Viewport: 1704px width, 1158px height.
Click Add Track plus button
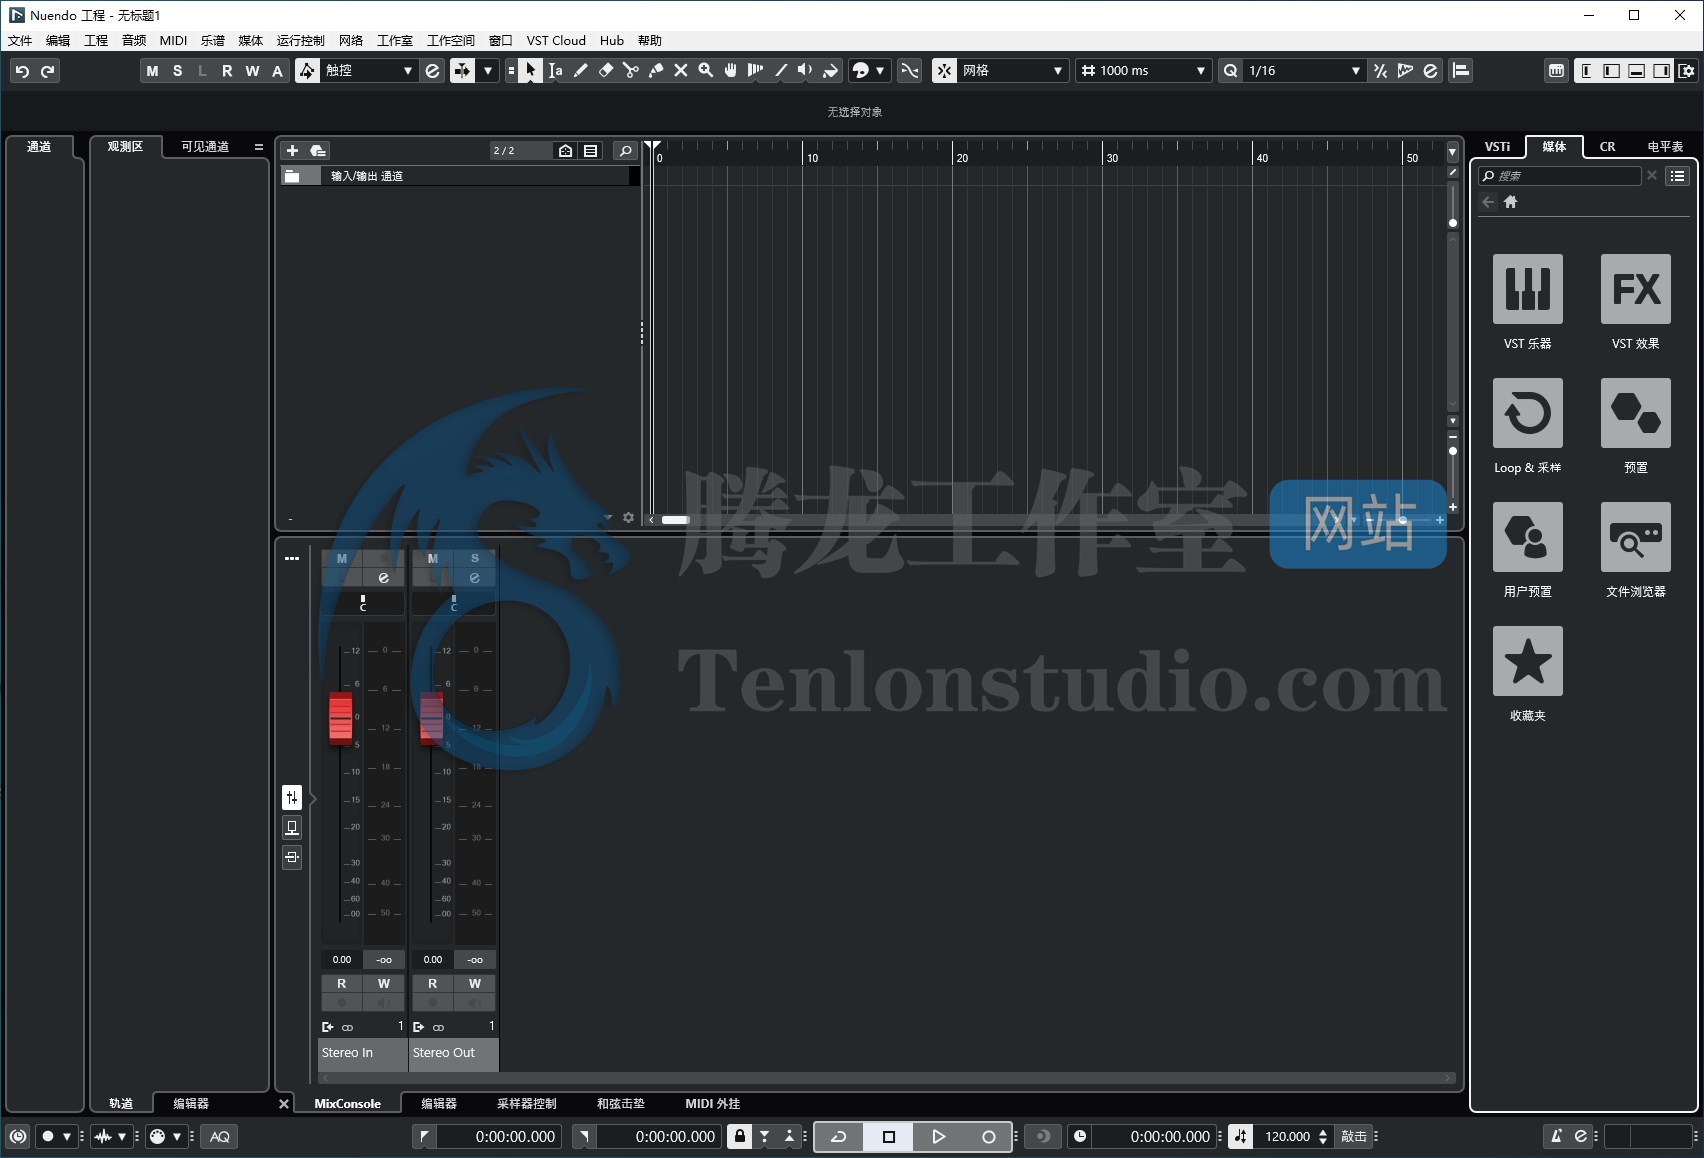(x=292, y=151)
